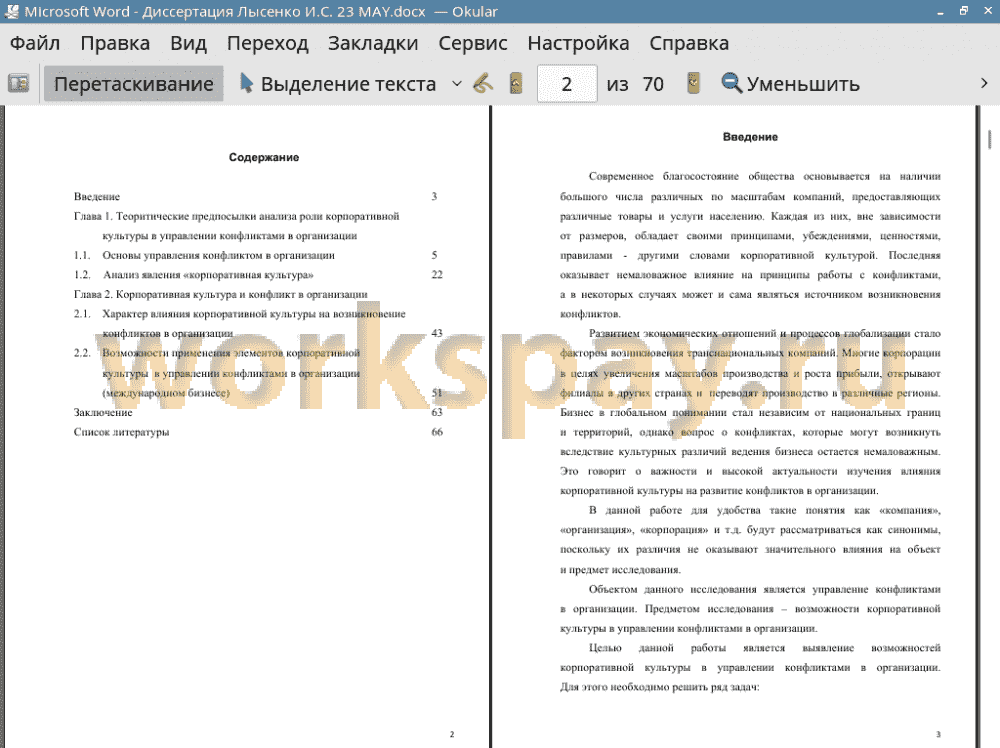The image size is (1000, 748).
Task: Click the Содержание heading
Action: [x=264, y=158]
